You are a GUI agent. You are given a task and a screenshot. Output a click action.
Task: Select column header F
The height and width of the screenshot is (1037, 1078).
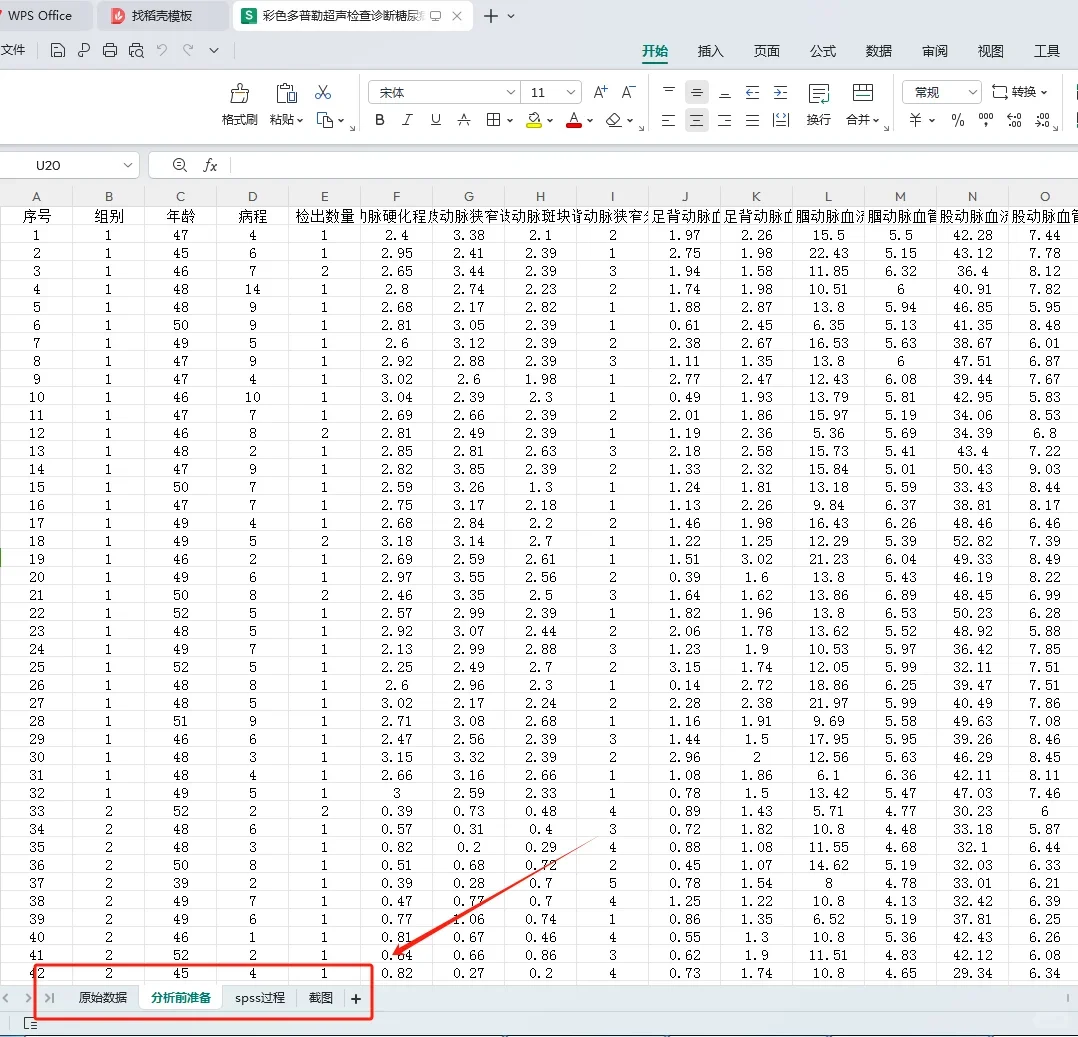click(397, 196)
